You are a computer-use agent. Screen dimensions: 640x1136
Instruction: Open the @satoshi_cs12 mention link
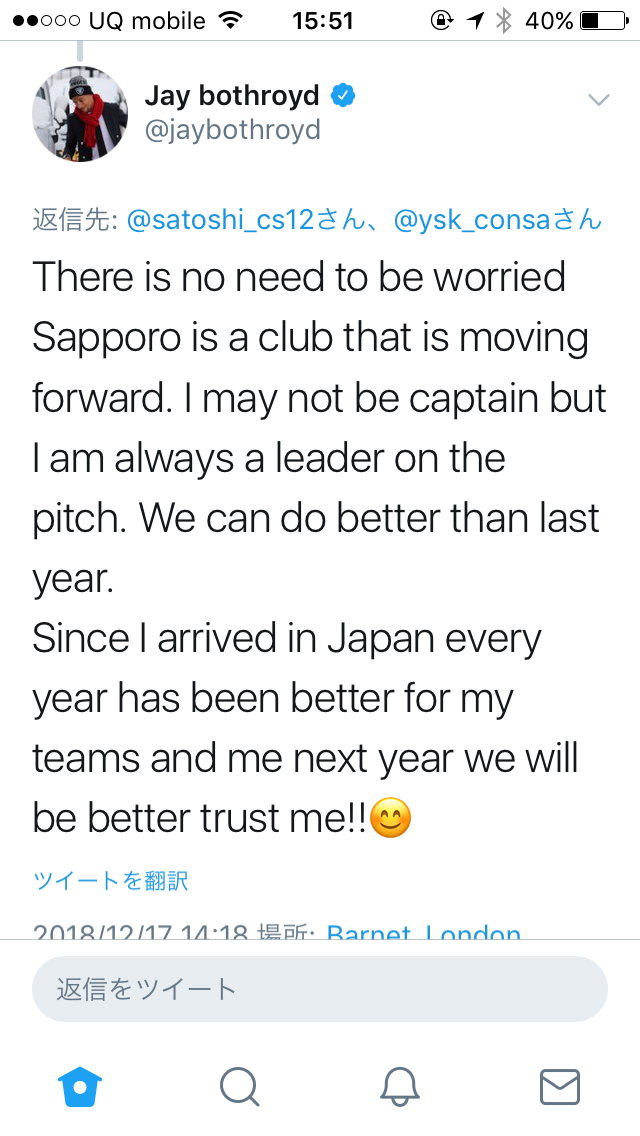233,220
